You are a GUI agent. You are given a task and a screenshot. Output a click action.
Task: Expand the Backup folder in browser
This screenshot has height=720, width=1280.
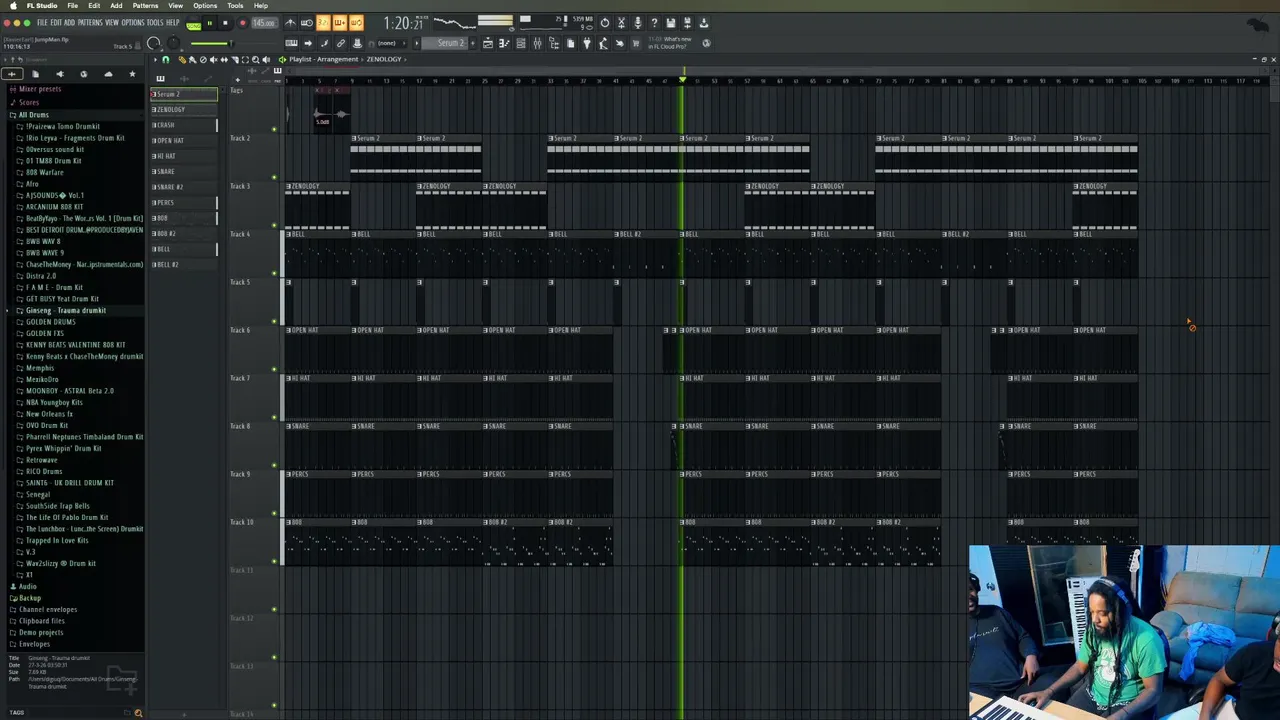(29, 598)
